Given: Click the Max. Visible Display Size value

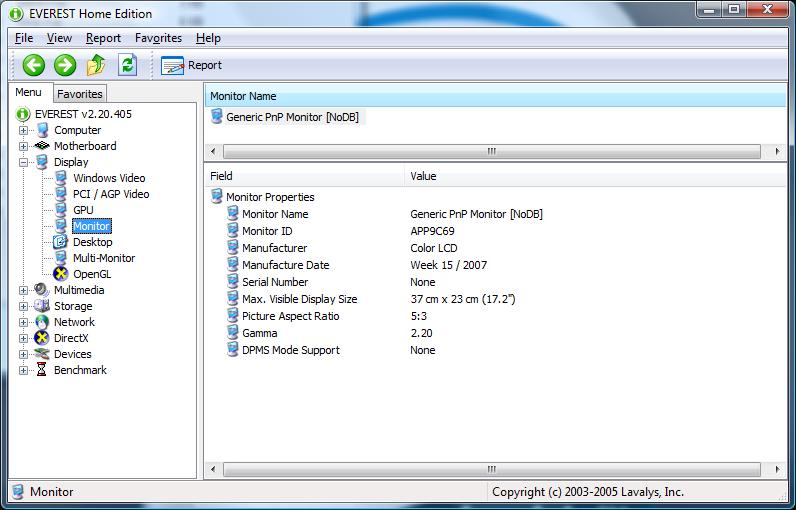Looking at the screenshot, I should (463, 299).
